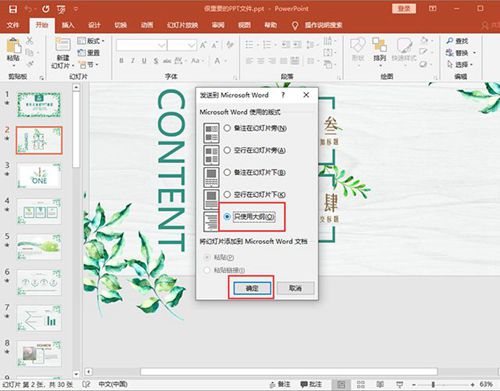The height and width of the screenshot is (391, 500).
Task: Select Blank lines below slides radio option
Action: pyautogui.click(x=227, y=194)
